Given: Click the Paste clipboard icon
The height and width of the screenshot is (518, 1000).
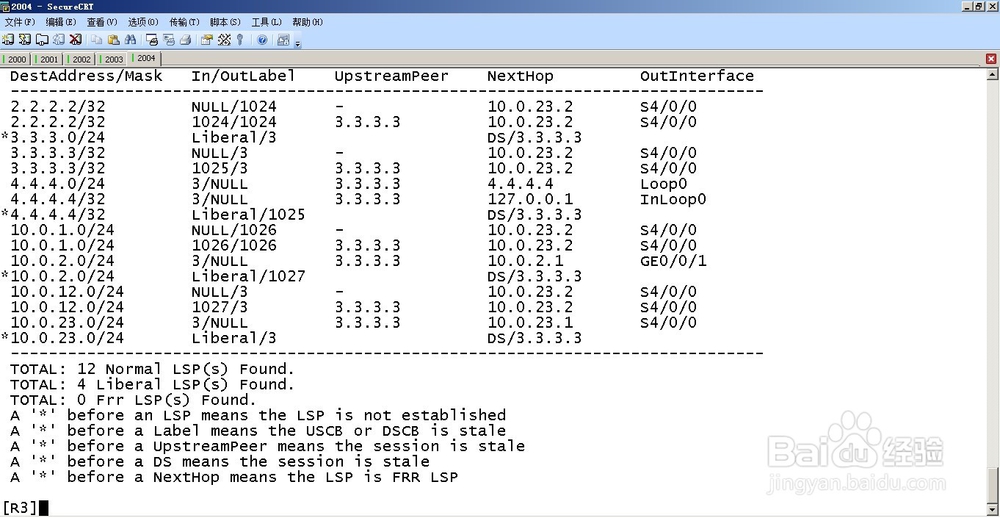Looking at the screenshot, I should tap(114, 40).
